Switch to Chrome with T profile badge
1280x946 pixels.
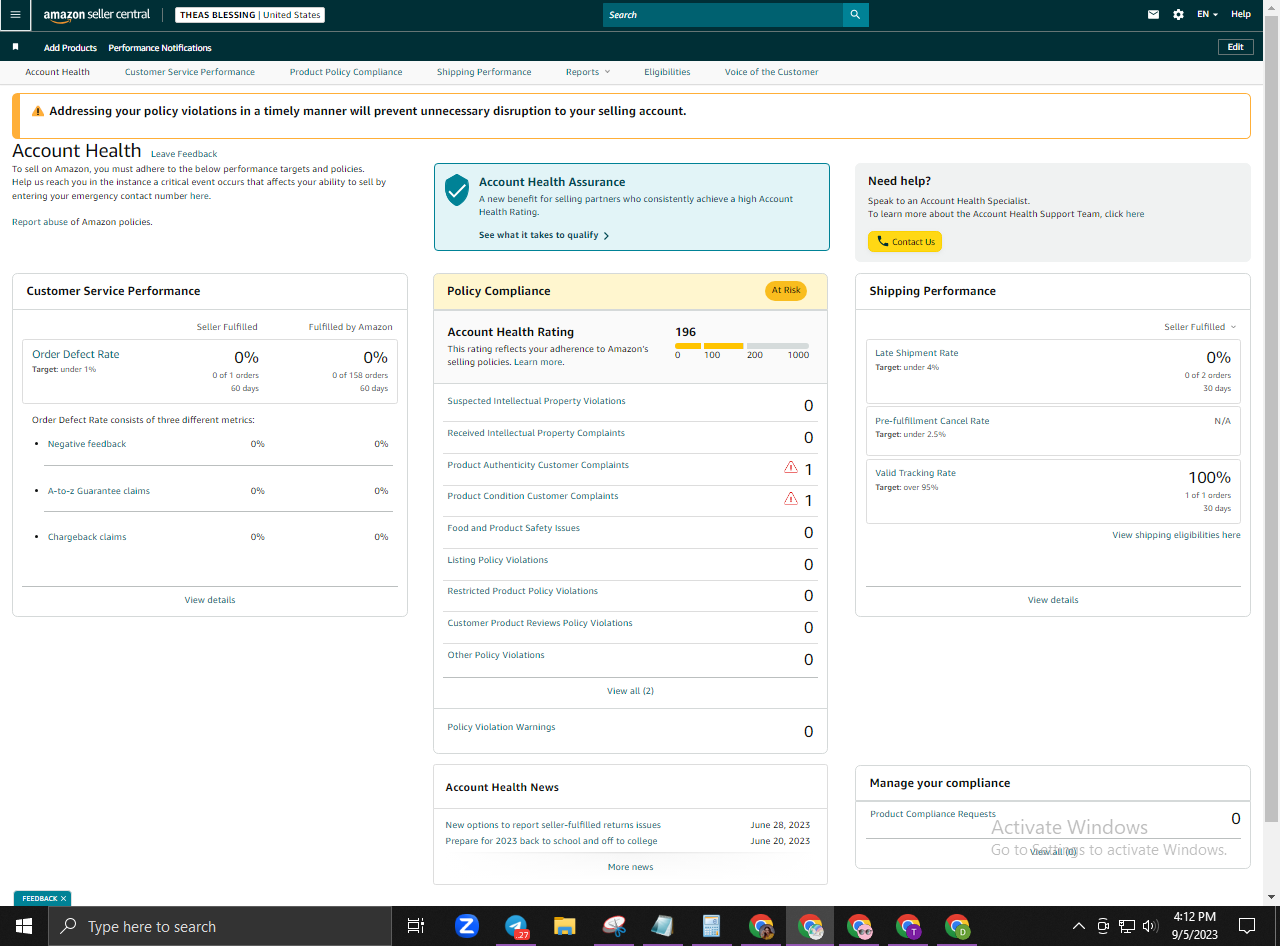pos(908,926)
